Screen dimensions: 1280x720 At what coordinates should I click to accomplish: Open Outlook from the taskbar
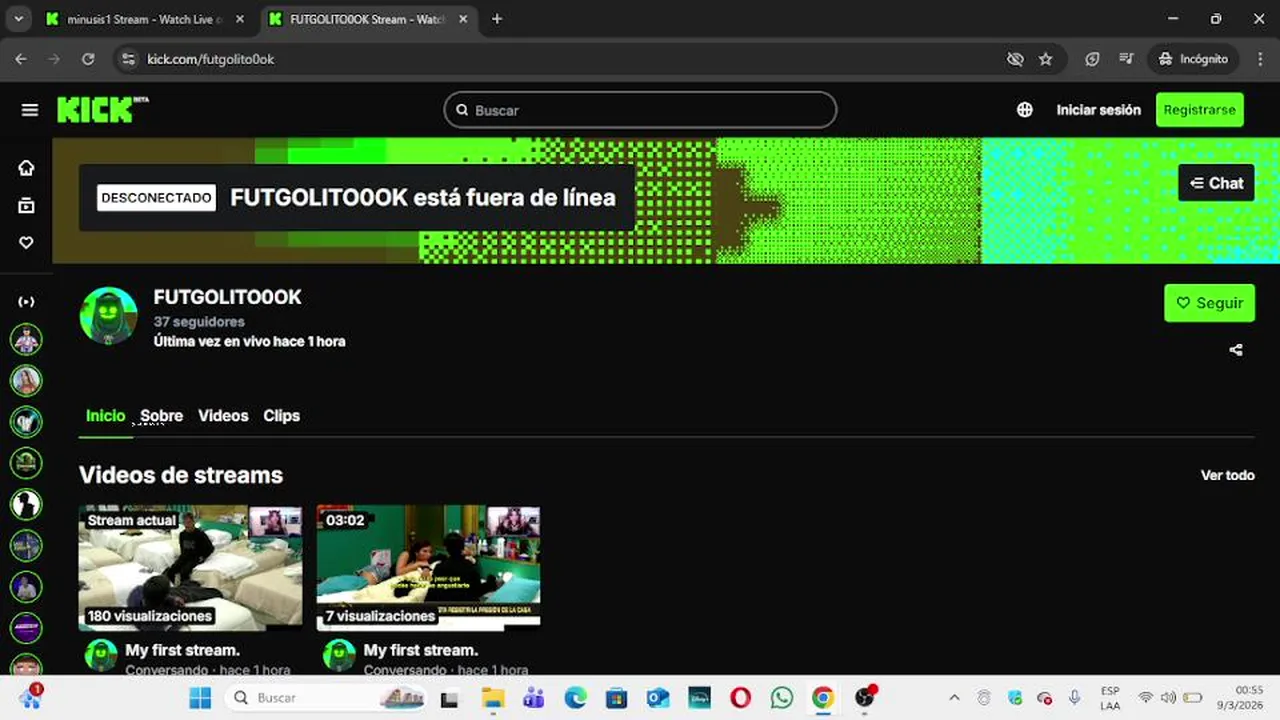tap(657, 698)
